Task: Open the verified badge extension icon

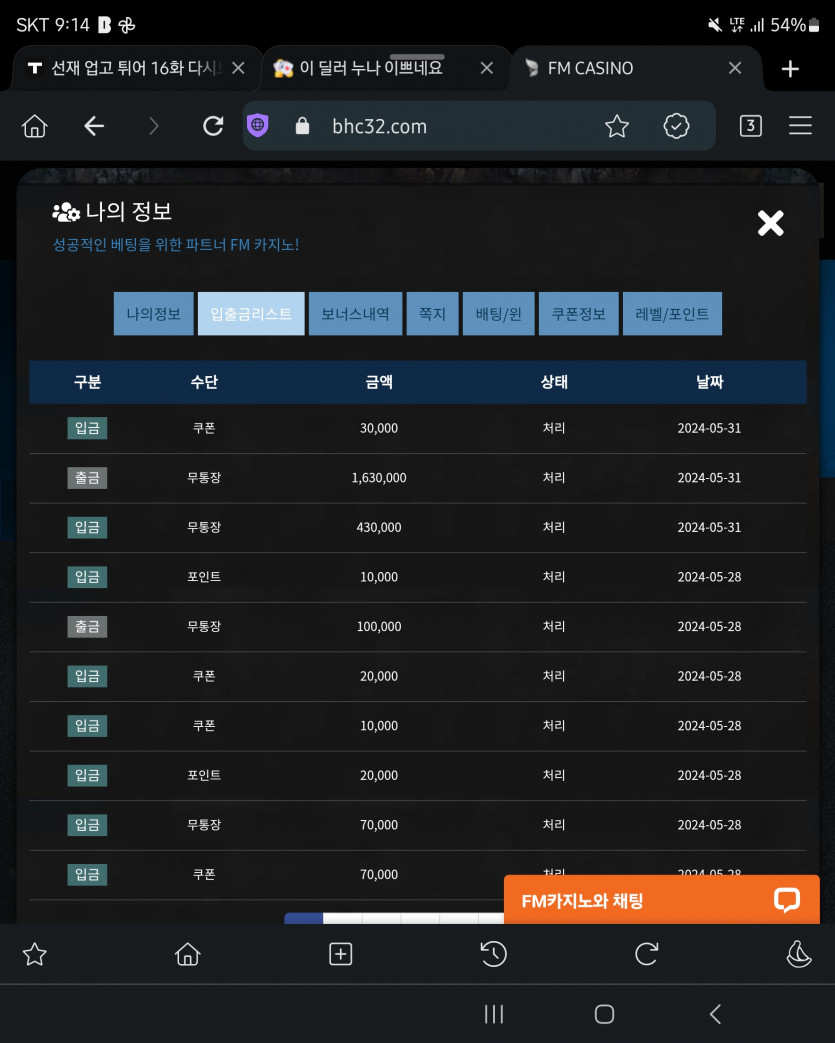Action: click(x=676, y=126)
